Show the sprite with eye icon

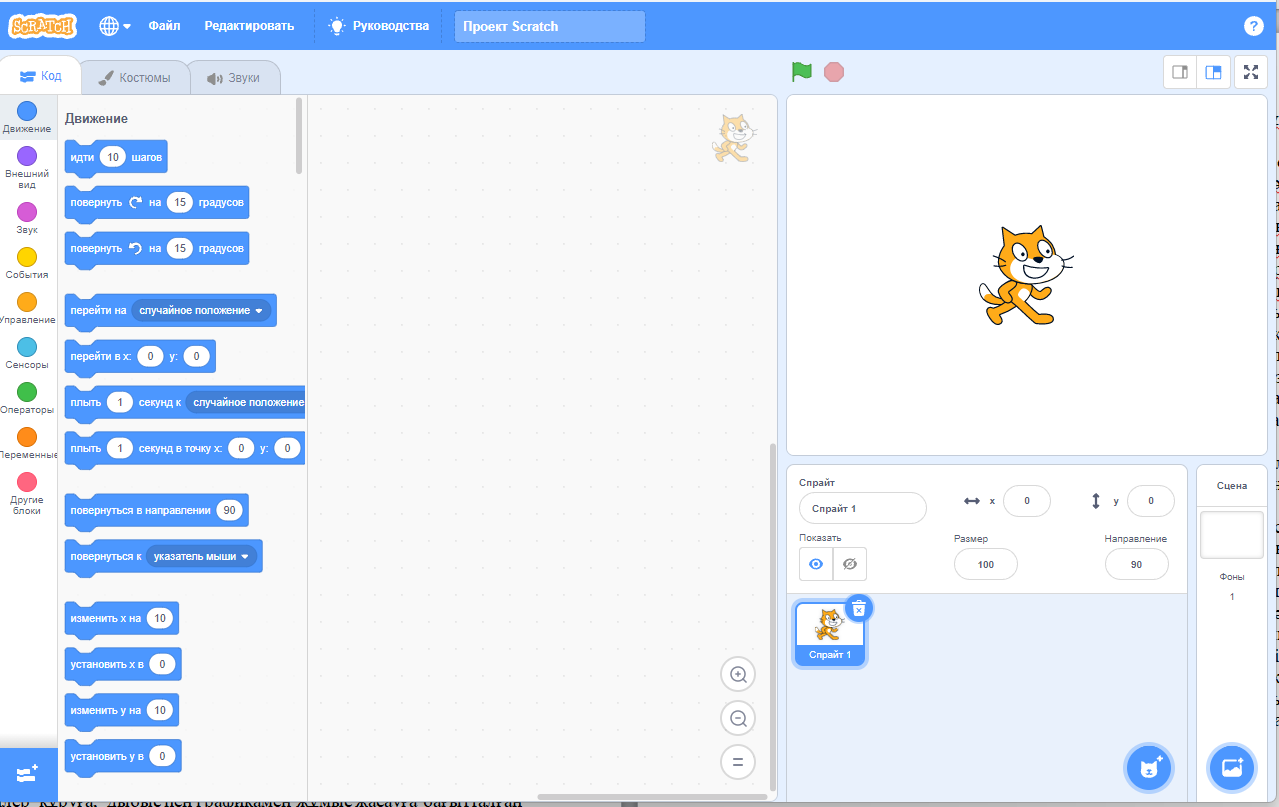click(x=816, y=564)
